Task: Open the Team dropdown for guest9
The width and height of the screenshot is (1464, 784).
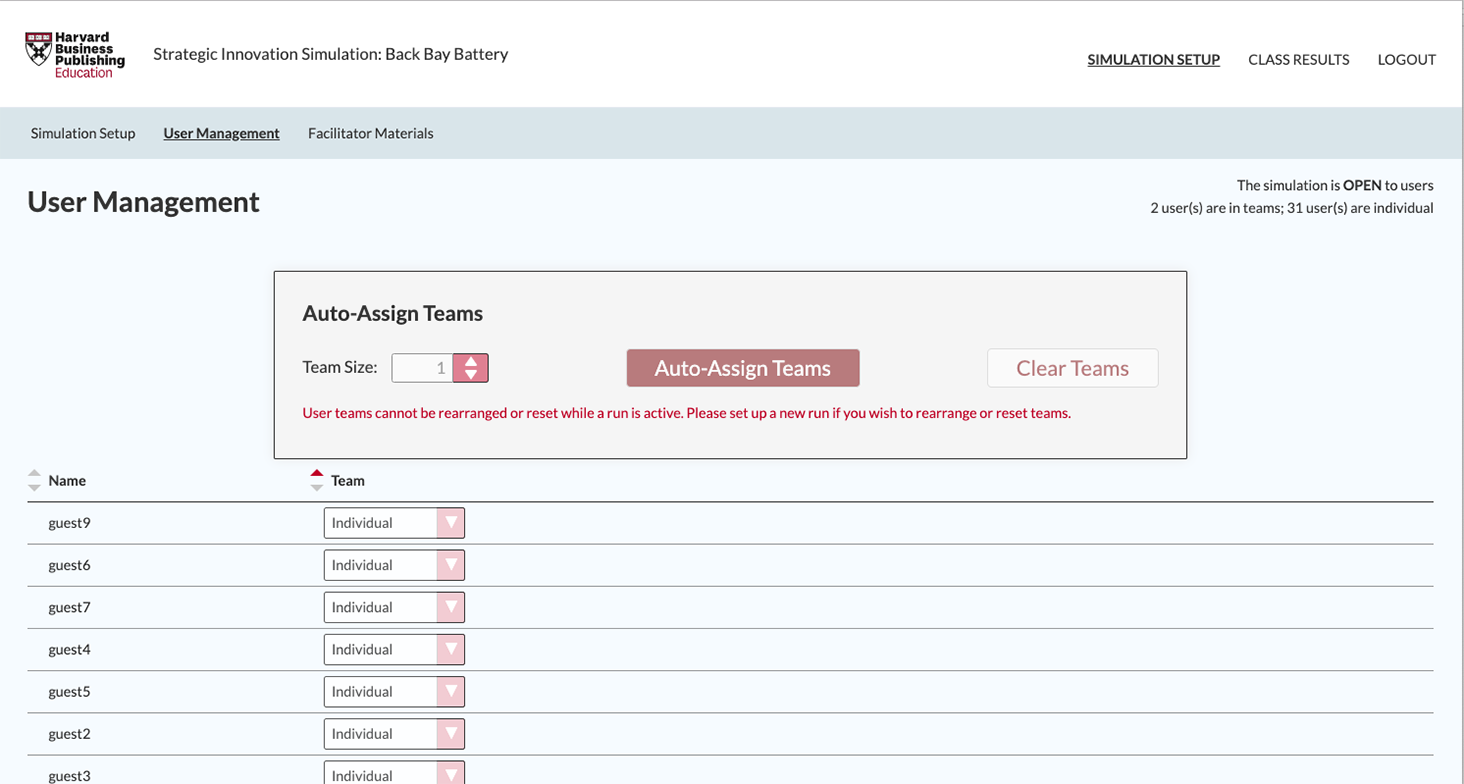Action: coord(394,523)
